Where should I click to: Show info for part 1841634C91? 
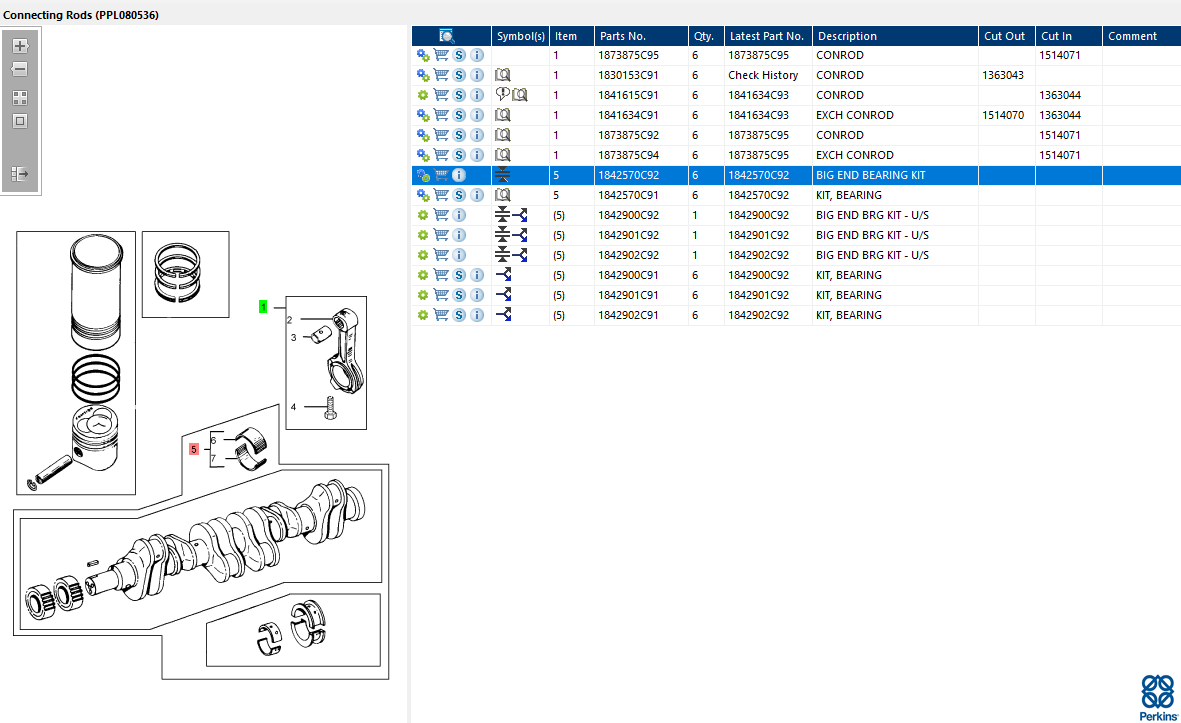(478, 115)
